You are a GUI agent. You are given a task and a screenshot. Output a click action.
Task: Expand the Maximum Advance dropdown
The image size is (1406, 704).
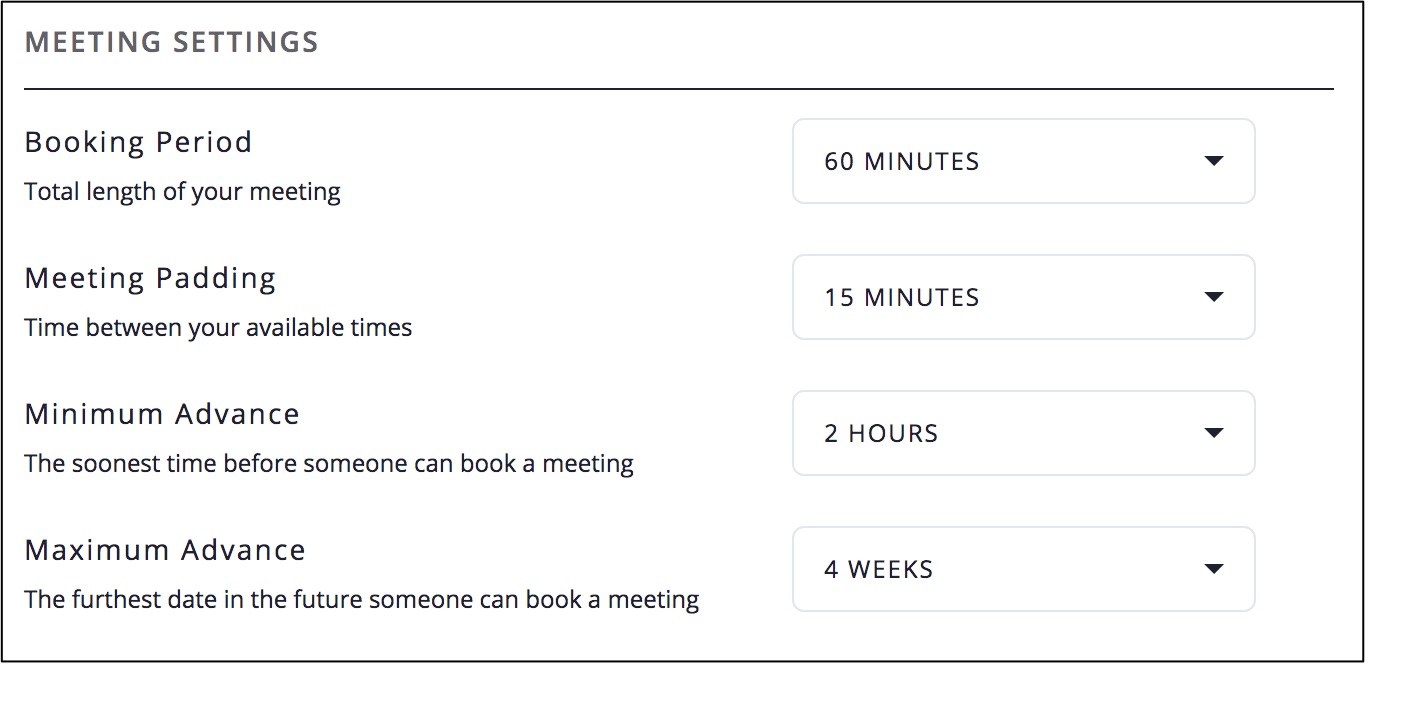[1022, 570]
